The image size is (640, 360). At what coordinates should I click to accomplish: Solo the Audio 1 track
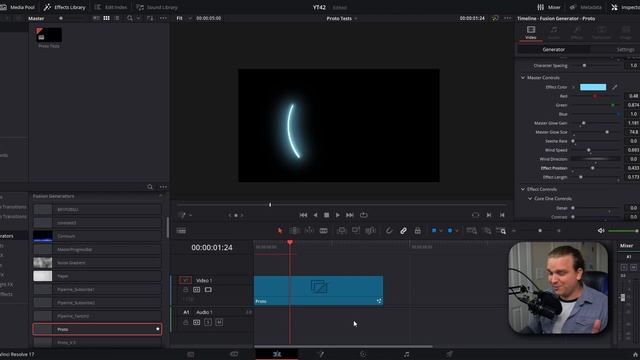[x=208, y=322]
